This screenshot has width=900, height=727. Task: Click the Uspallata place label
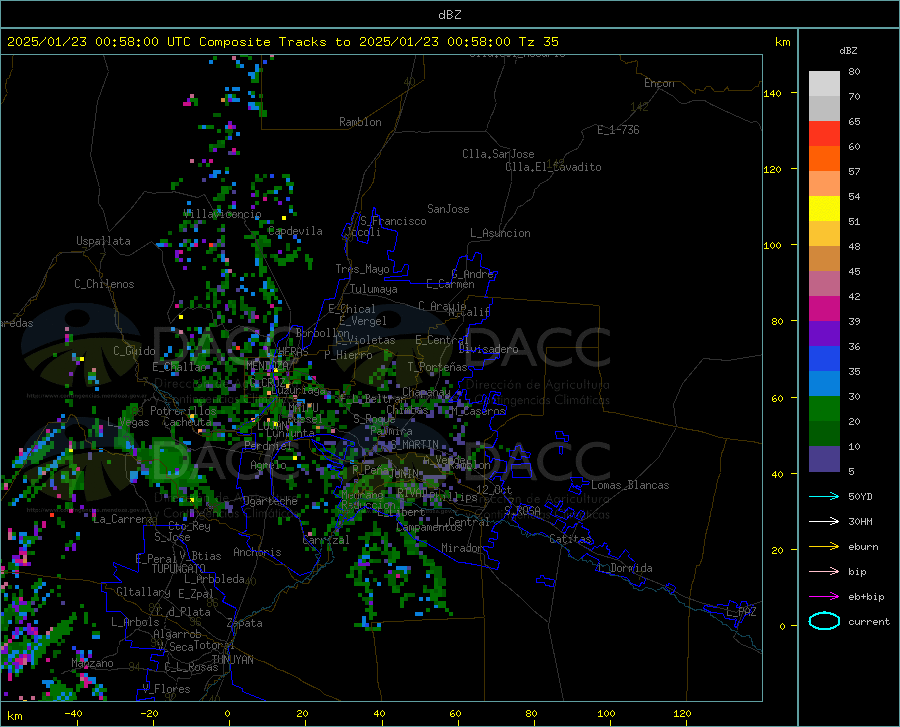(103, 241)
